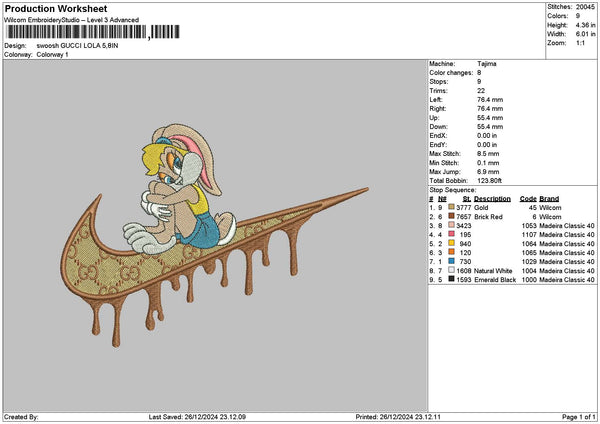This screenshot has width=600, height=424.
Task: Click the Trims value 22
Action: [481, 91]
